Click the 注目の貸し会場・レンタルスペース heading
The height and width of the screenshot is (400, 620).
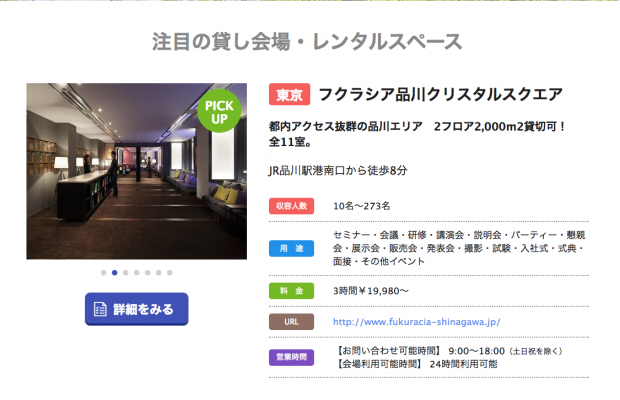click(x=307, y=42)
